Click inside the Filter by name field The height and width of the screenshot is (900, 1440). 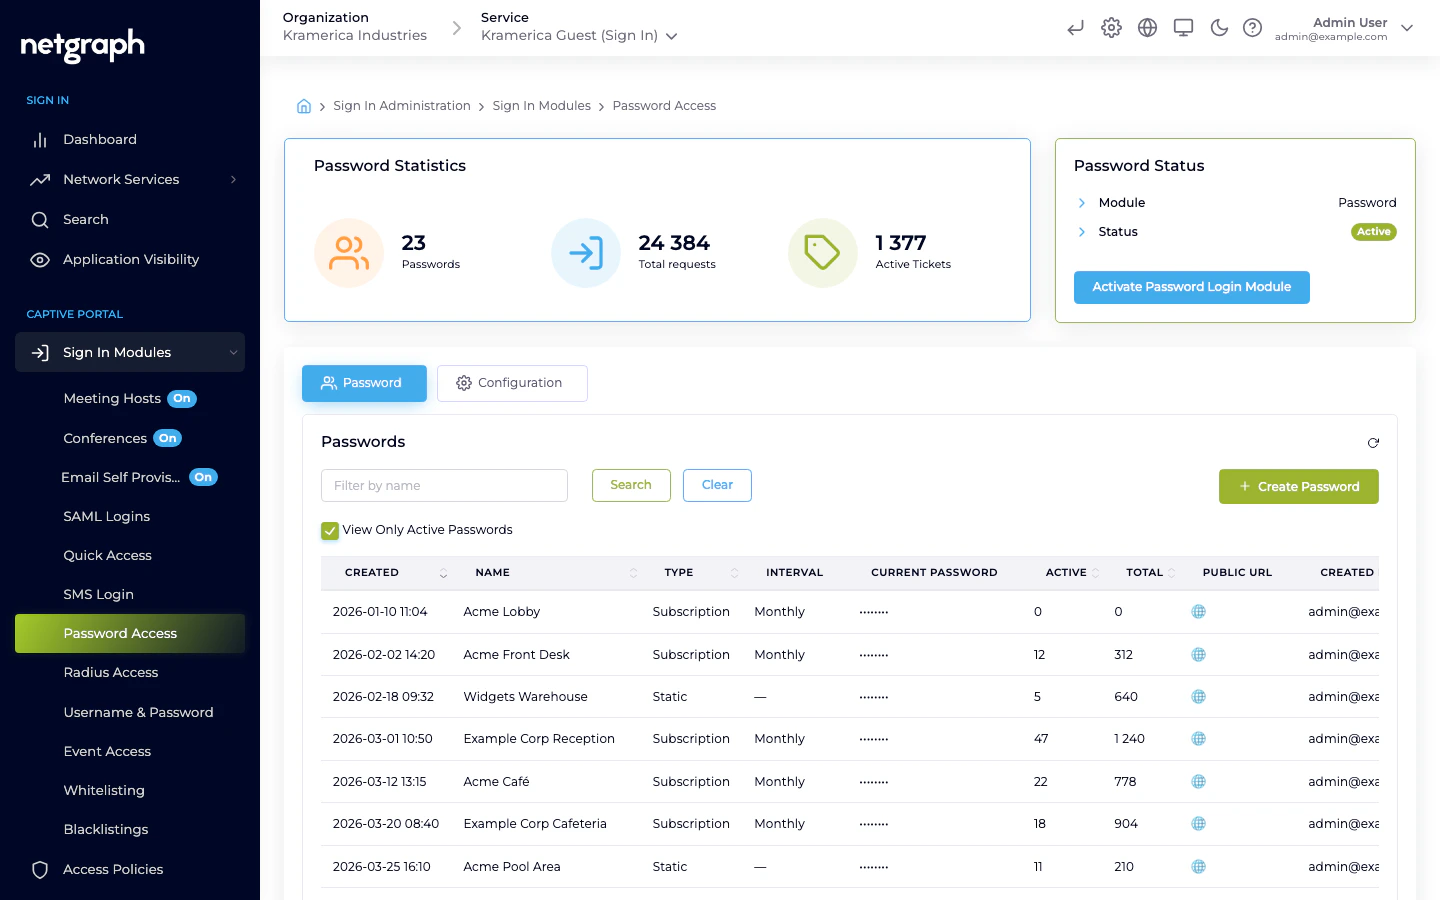click(444, 485)
